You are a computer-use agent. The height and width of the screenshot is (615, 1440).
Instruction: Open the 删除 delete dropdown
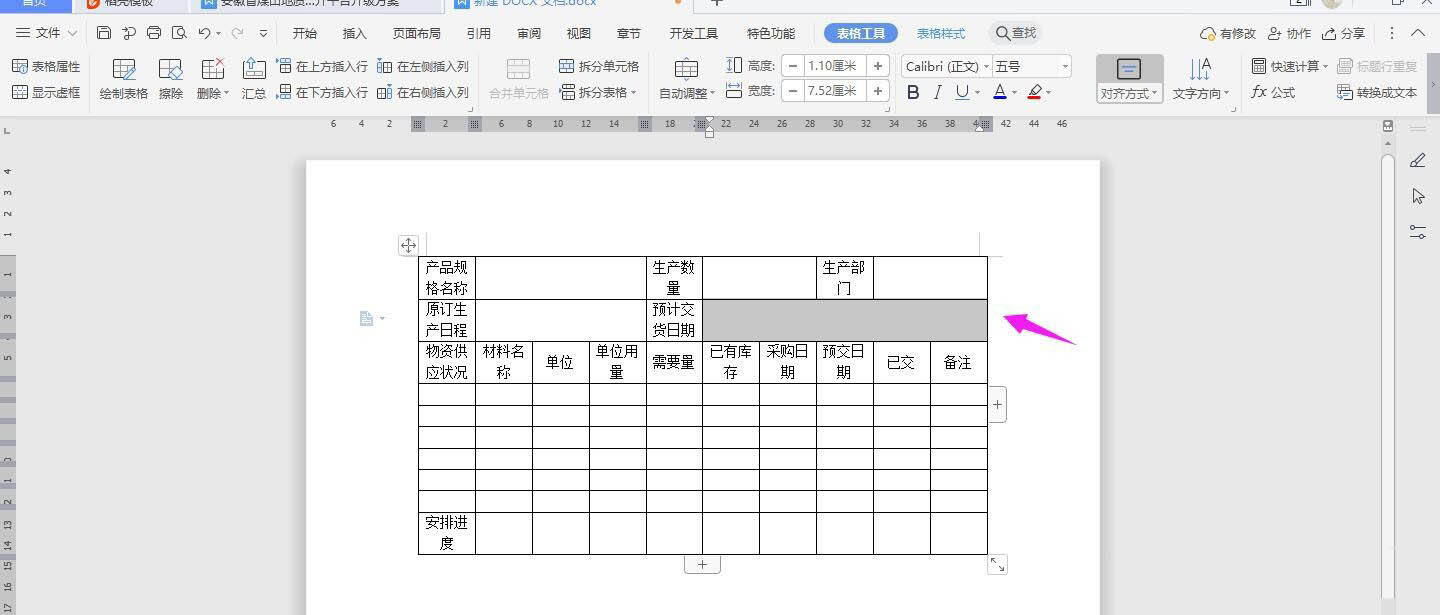[212, 80]
